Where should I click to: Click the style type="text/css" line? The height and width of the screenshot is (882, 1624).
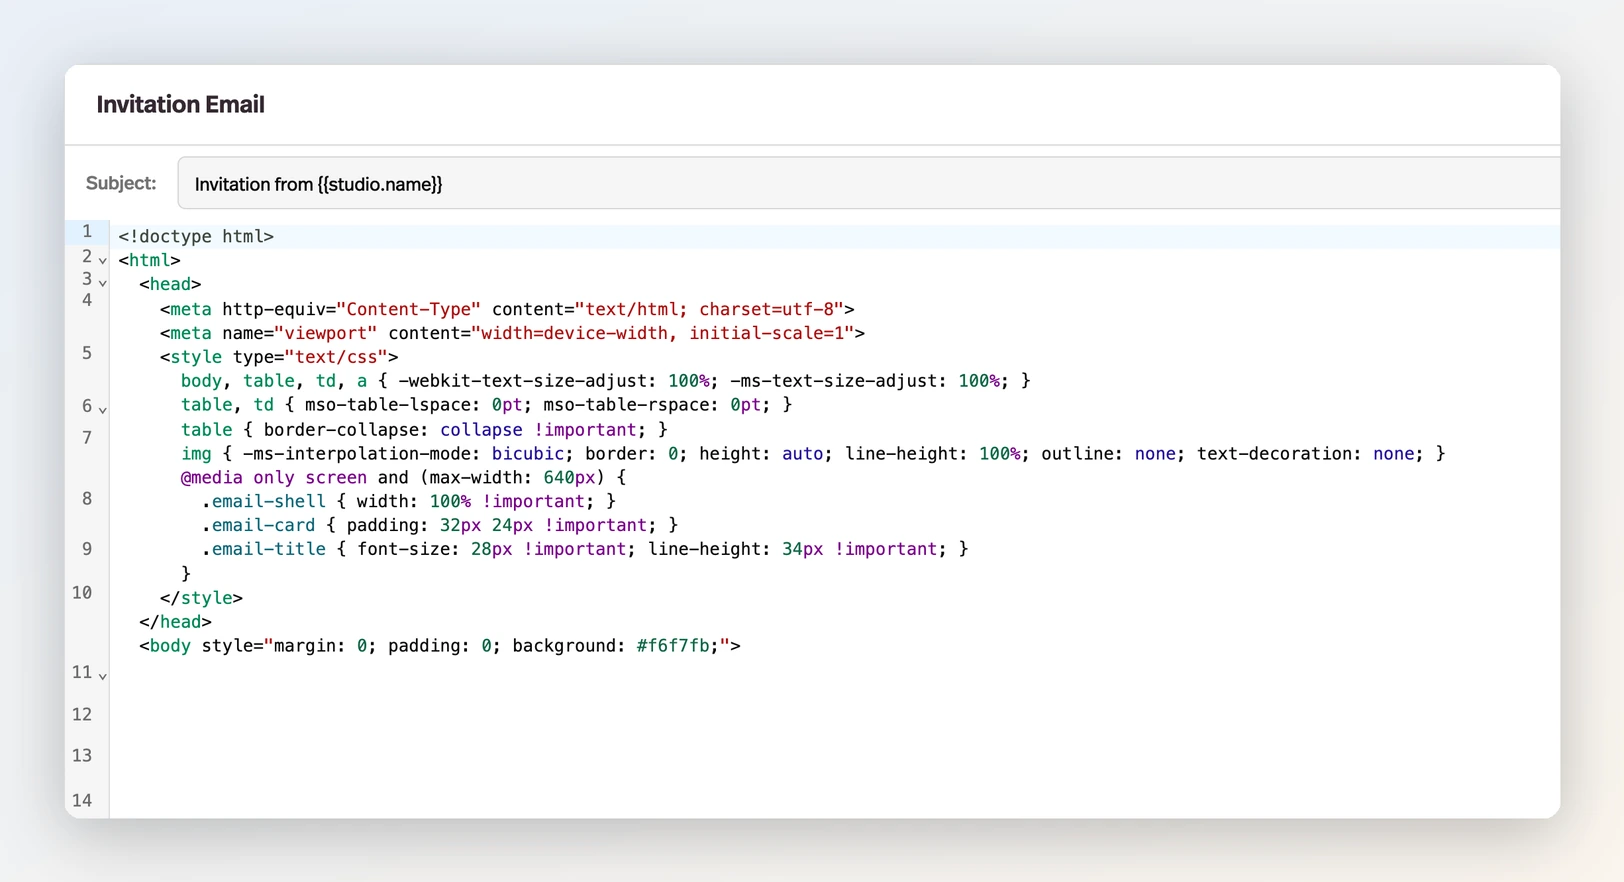click(x=279, y=357)
